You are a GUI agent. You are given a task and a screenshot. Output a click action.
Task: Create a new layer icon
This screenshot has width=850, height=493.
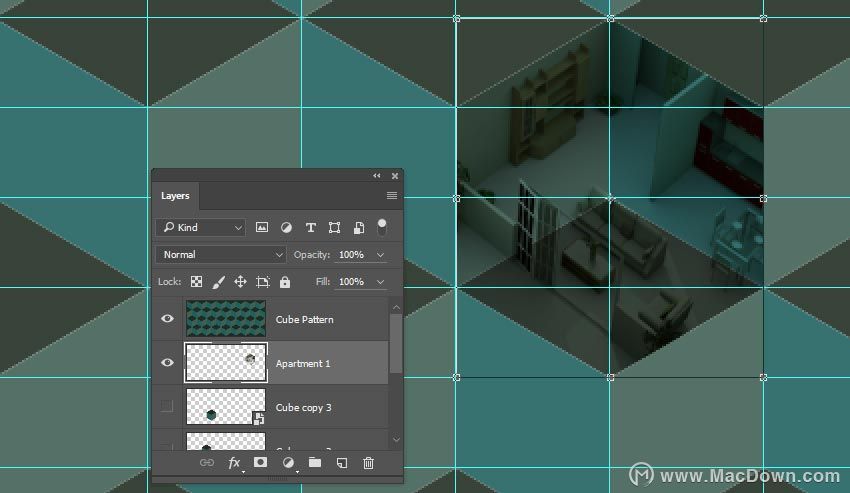pyautogui.click(x=342, y=463)
